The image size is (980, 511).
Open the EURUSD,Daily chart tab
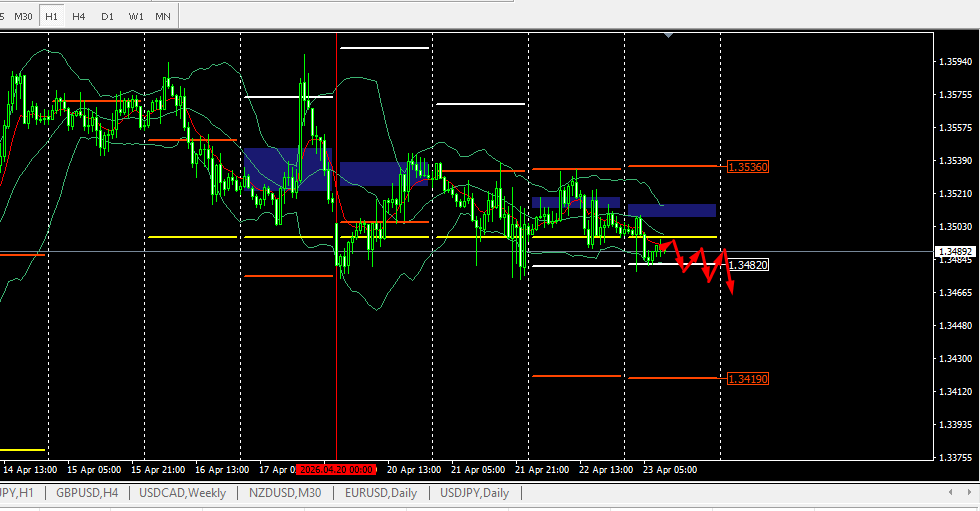point(381,493)
